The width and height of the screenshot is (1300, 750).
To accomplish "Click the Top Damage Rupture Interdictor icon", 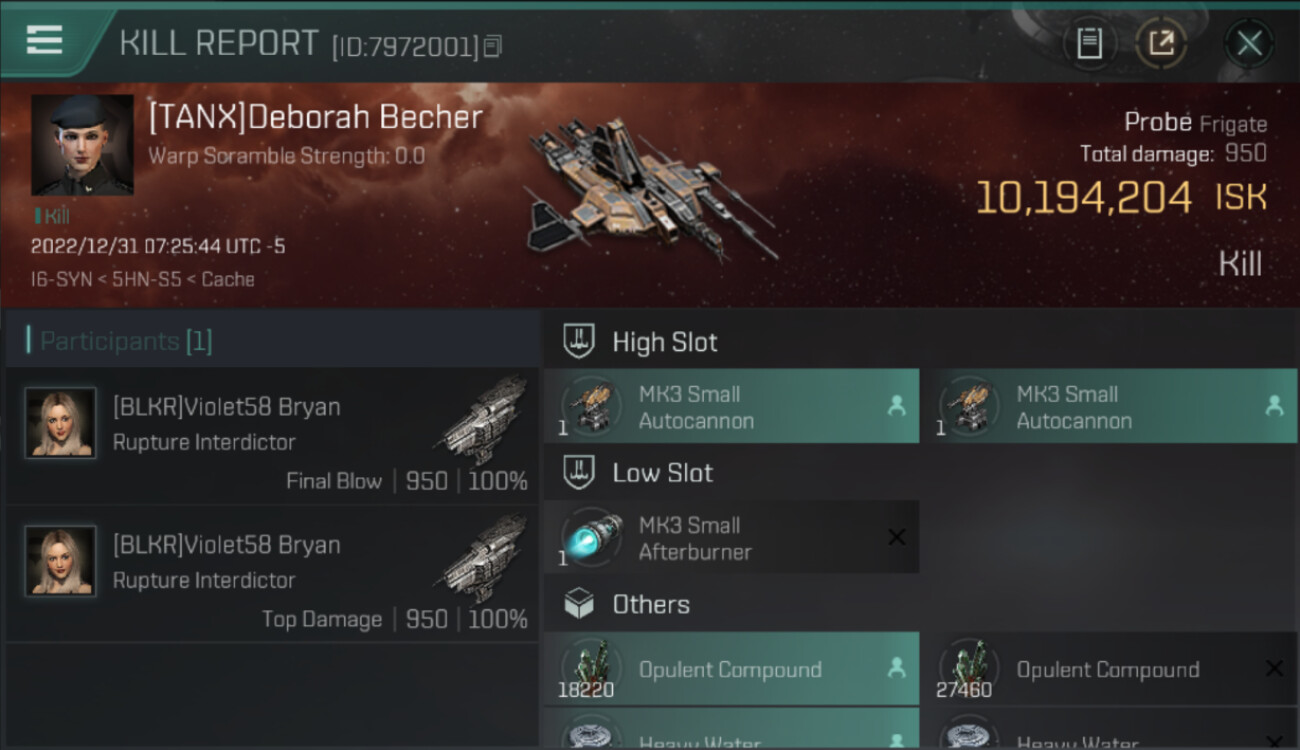I will click(x=483, y=560).
